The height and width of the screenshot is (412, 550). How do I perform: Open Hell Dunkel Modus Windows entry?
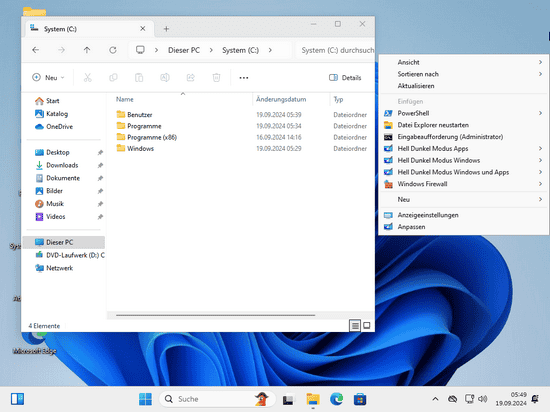(x=464, y=160)
